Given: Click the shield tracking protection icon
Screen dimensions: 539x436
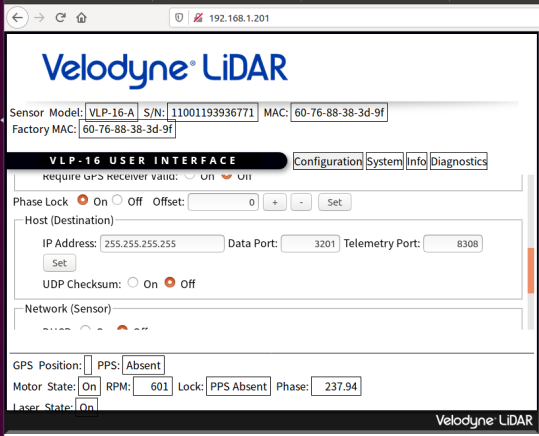Looking at the screenshot, I should (x=179, y=18).
